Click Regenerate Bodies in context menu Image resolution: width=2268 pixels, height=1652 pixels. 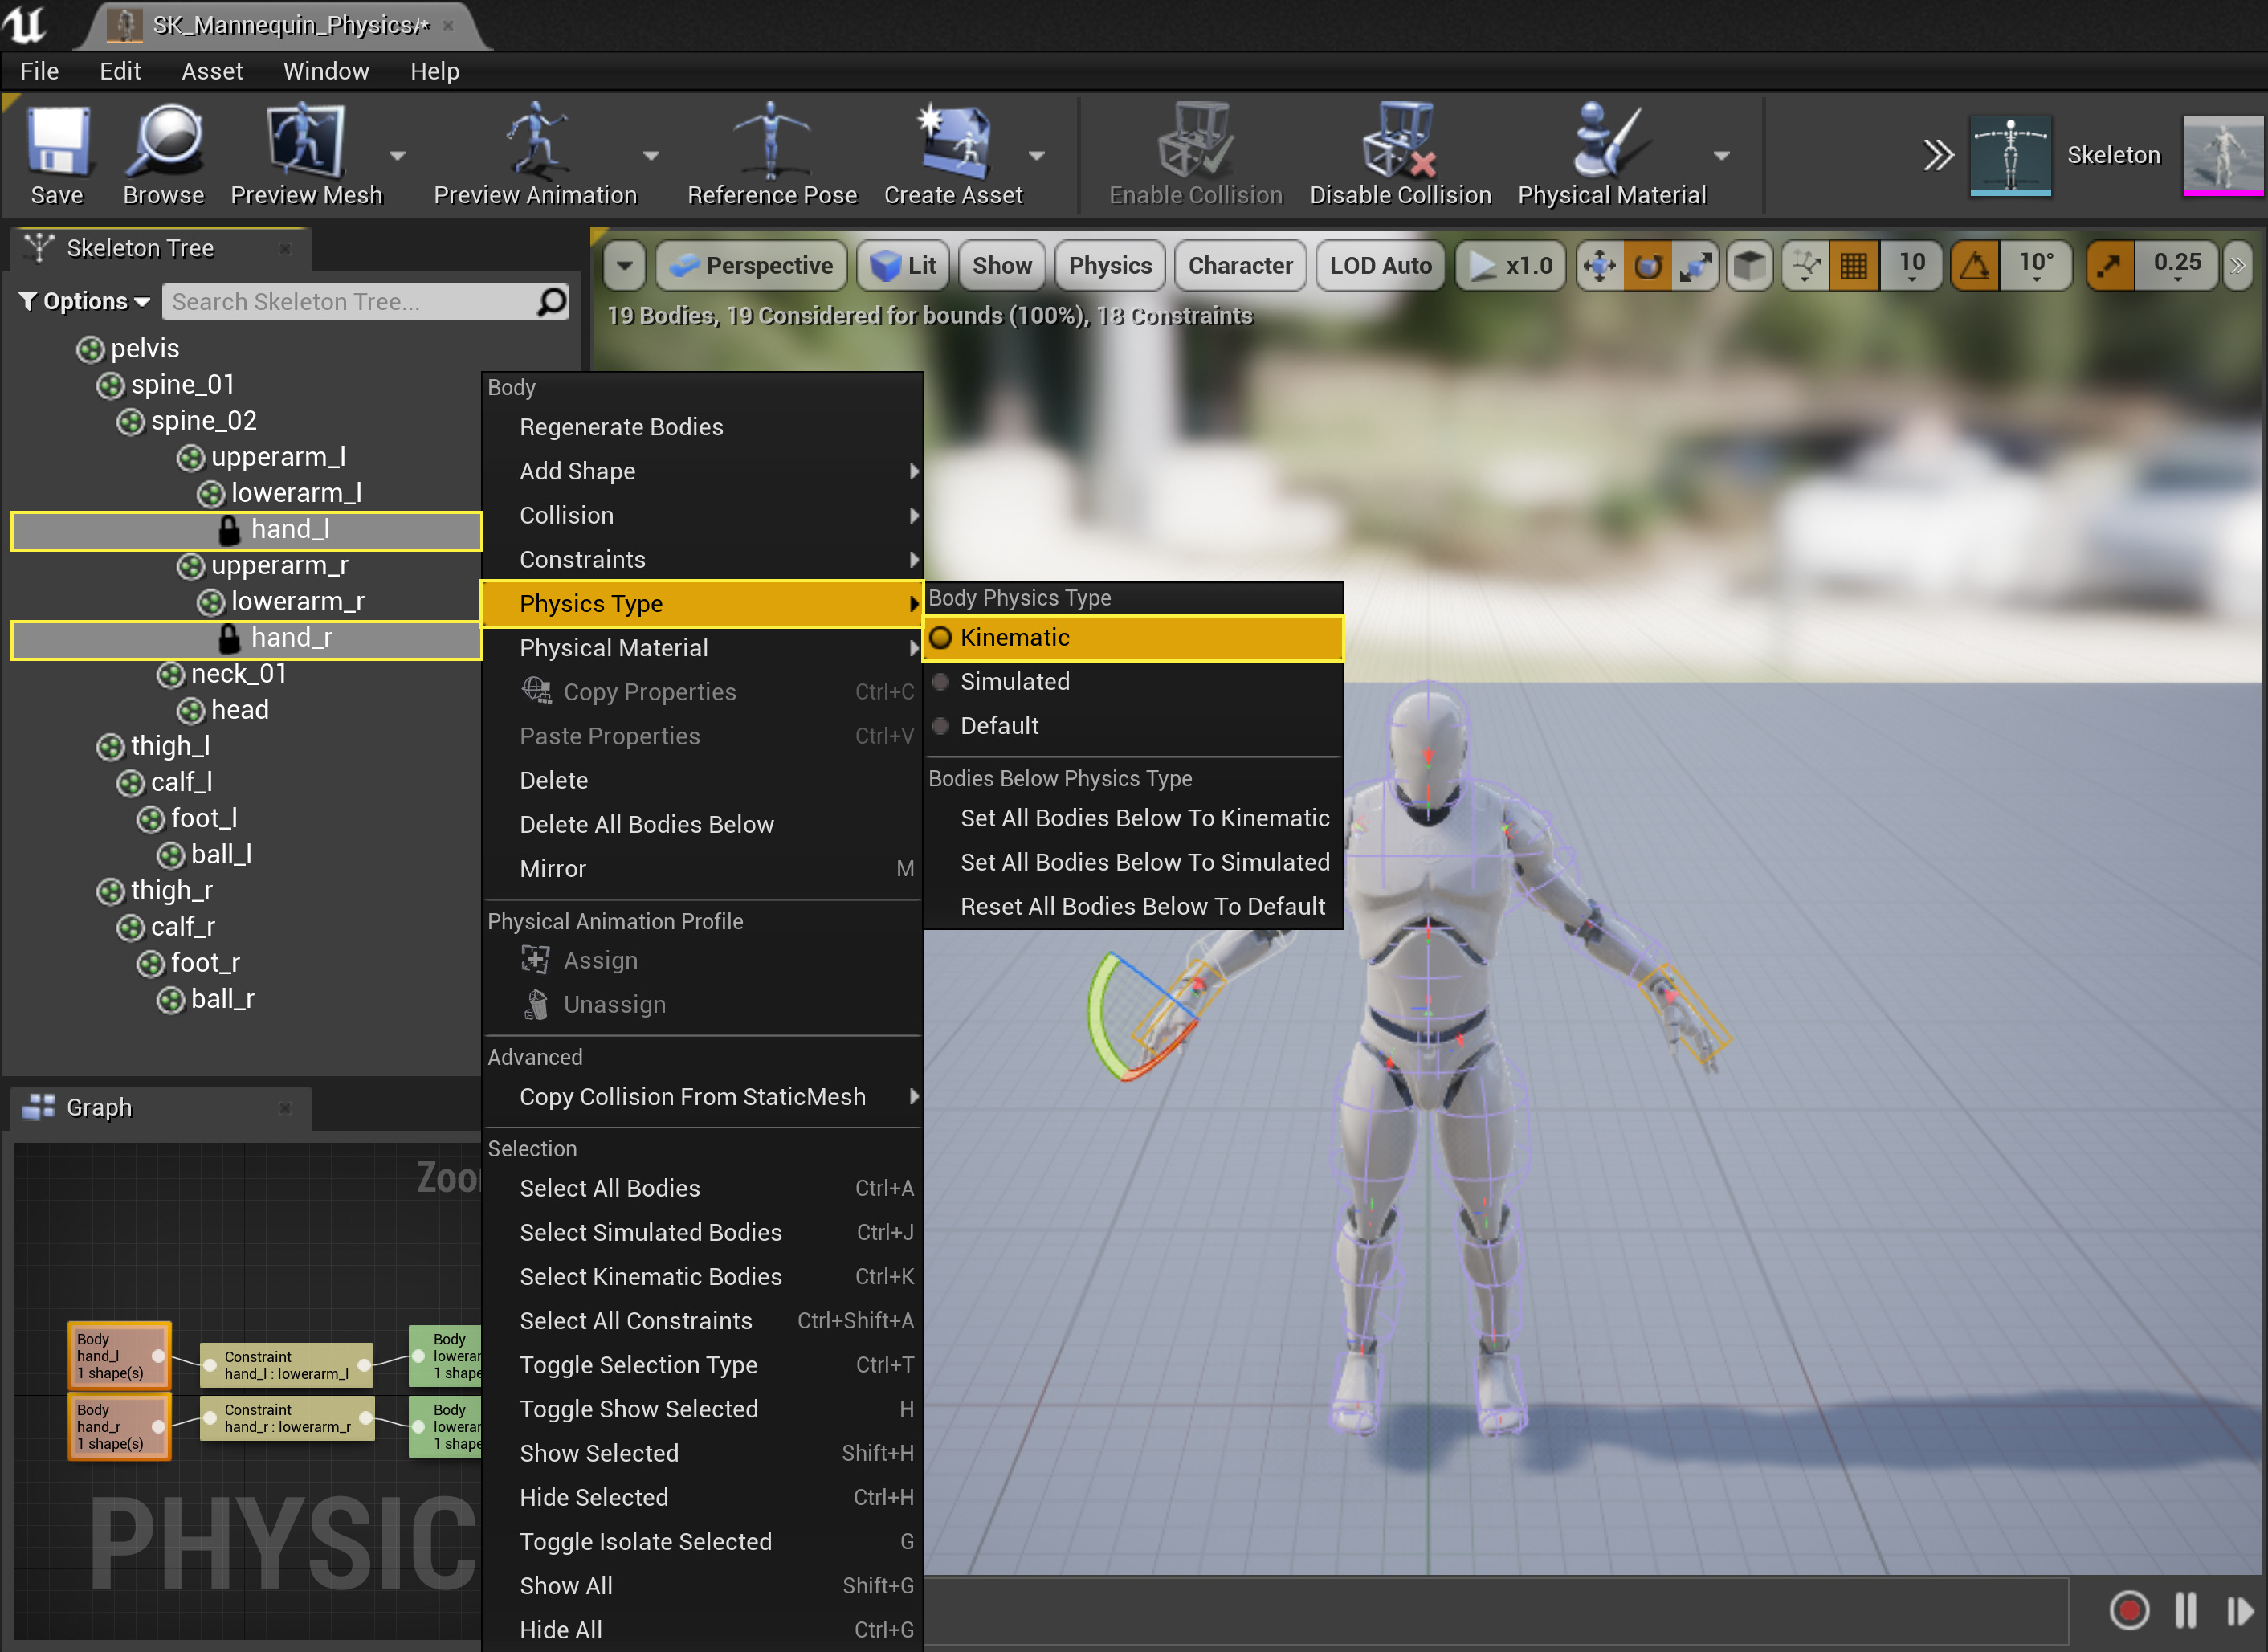coord(620,427)
